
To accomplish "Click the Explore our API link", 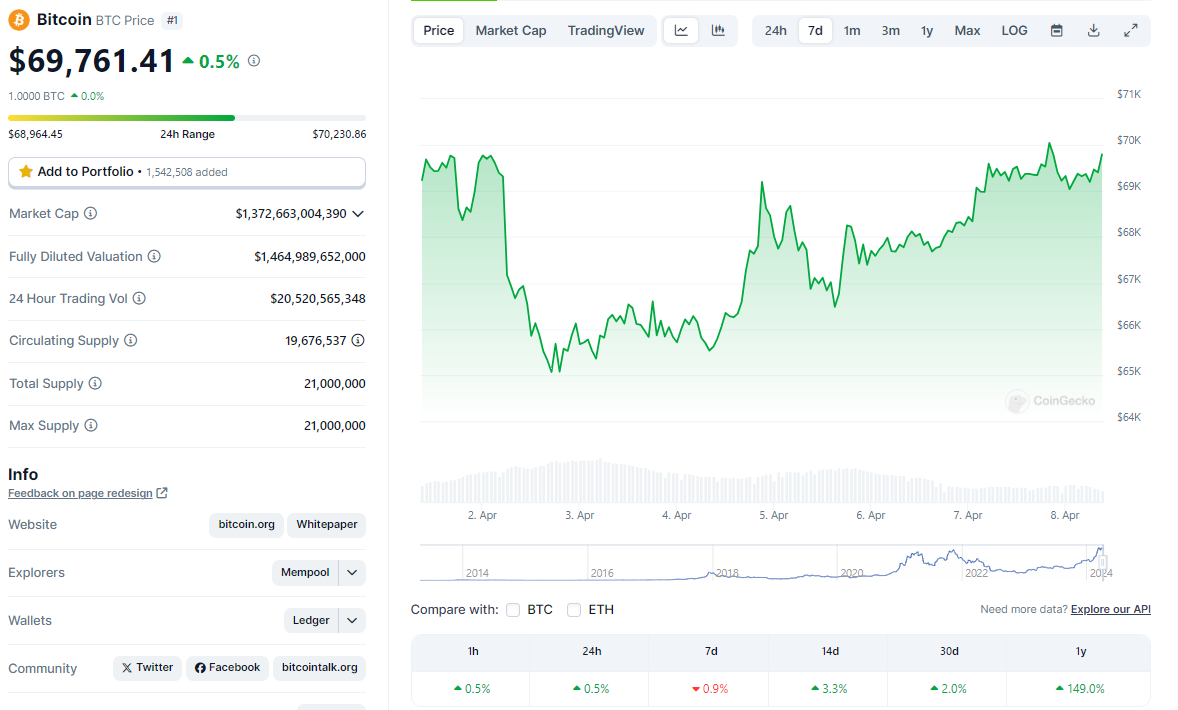I will point(1110,609).
